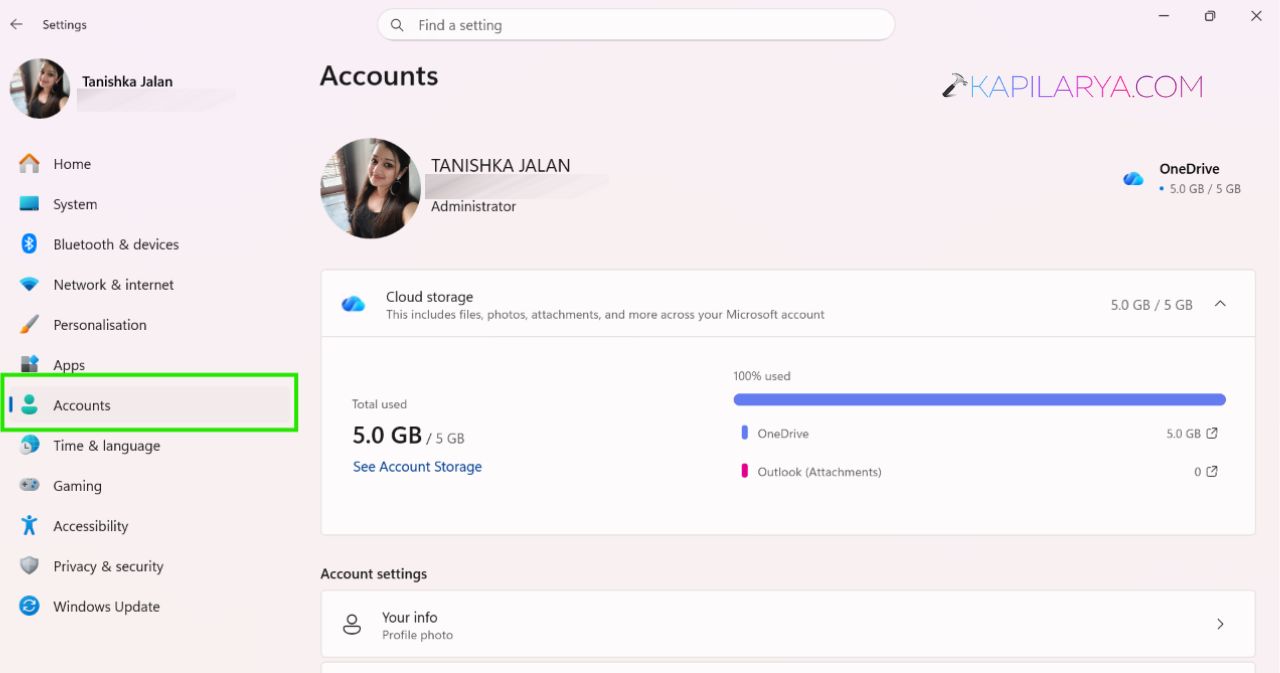Click the Your info person icon

pos(352,625)
